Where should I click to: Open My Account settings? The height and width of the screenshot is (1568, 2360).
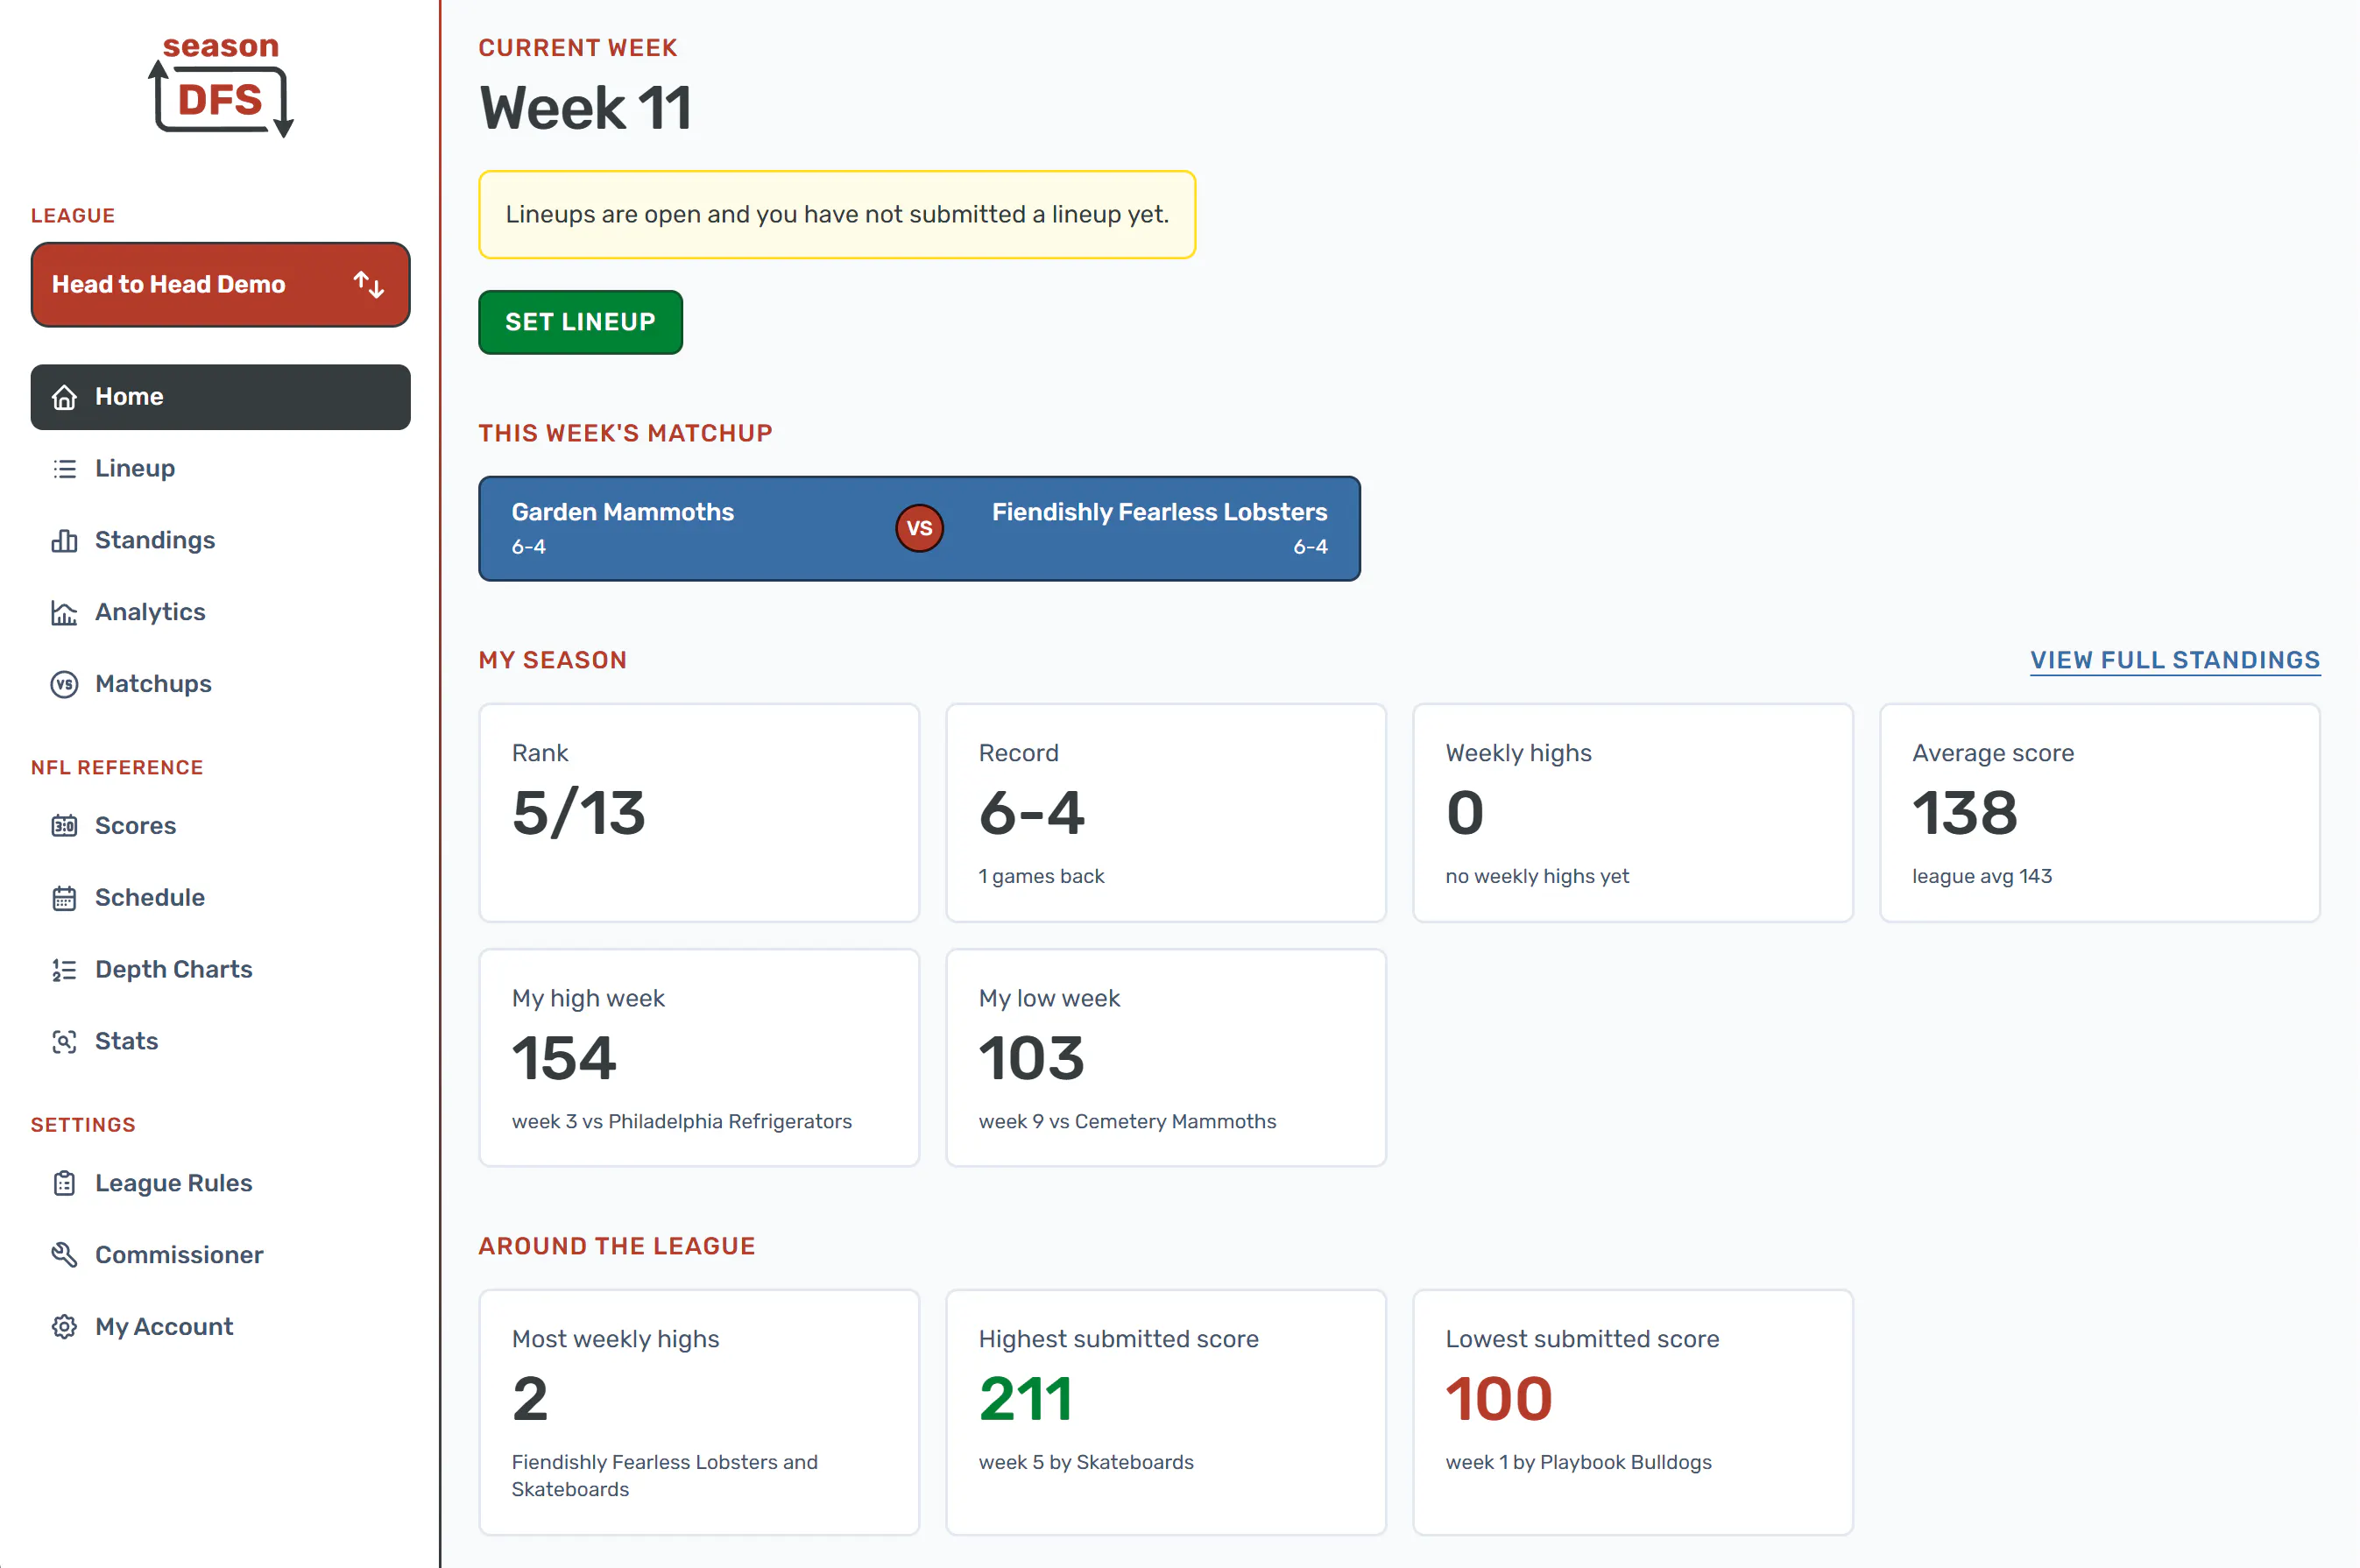click(x=220, y=1327)
